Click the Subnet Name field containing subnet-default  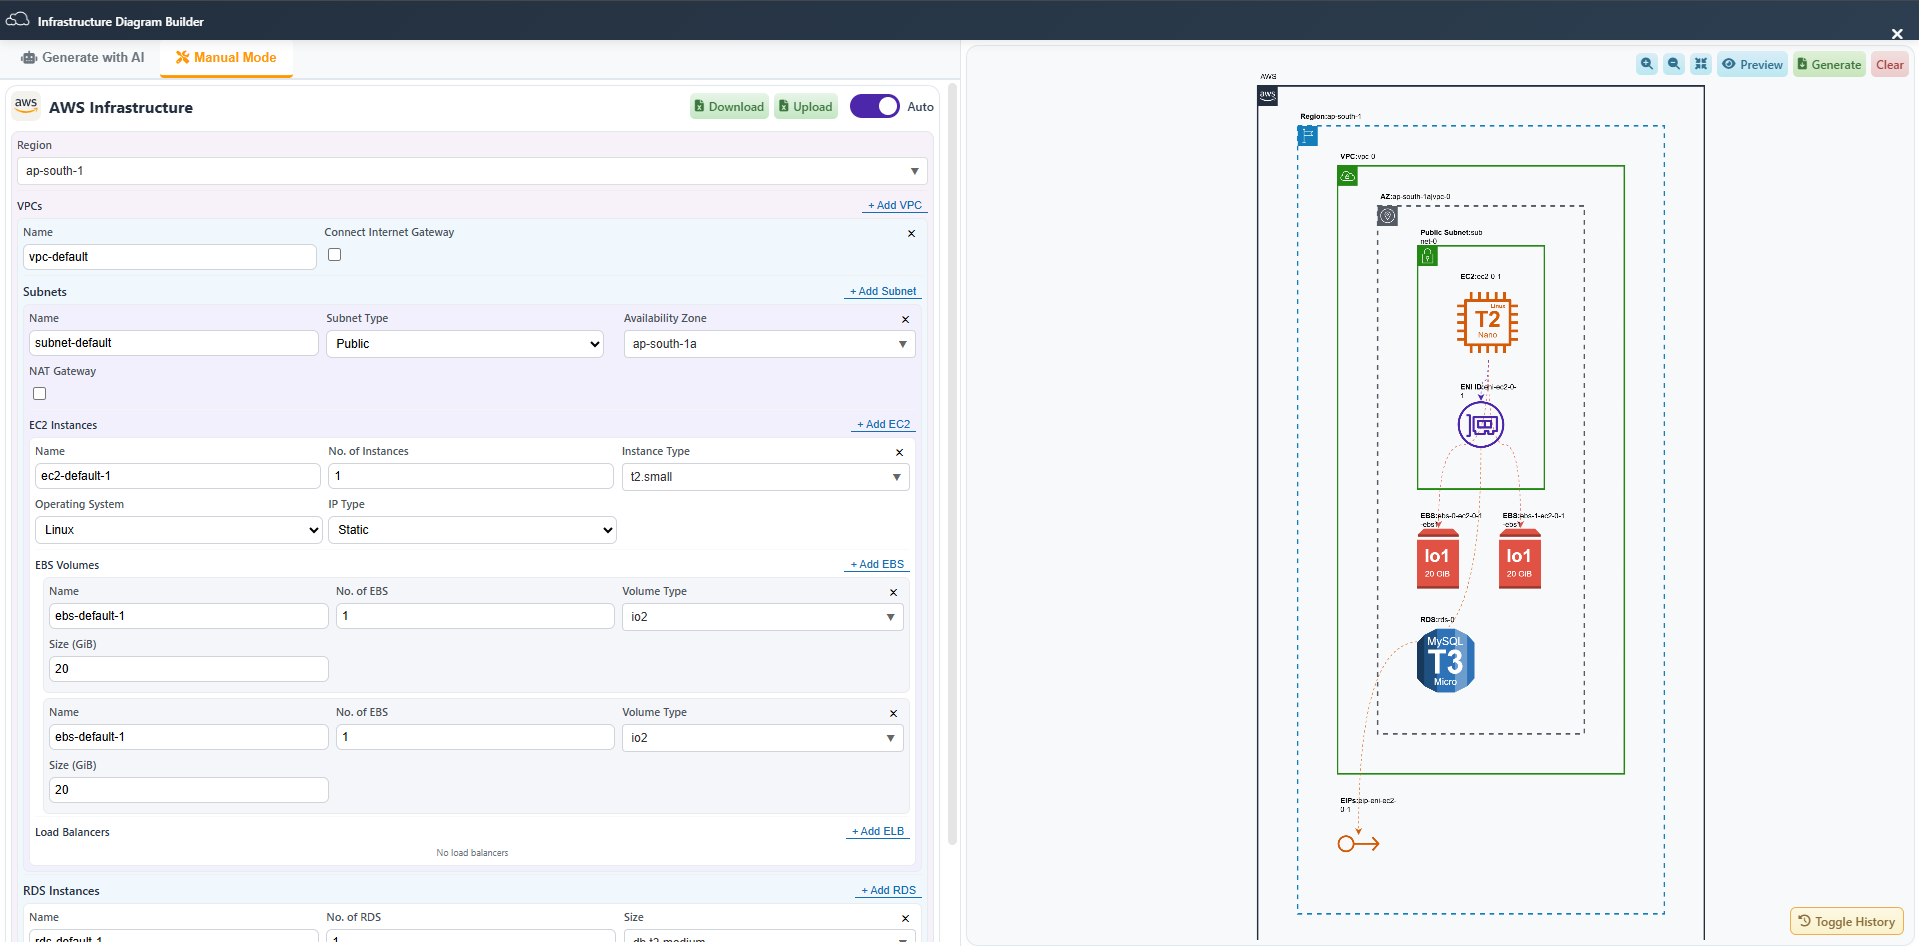coord(173,343)
